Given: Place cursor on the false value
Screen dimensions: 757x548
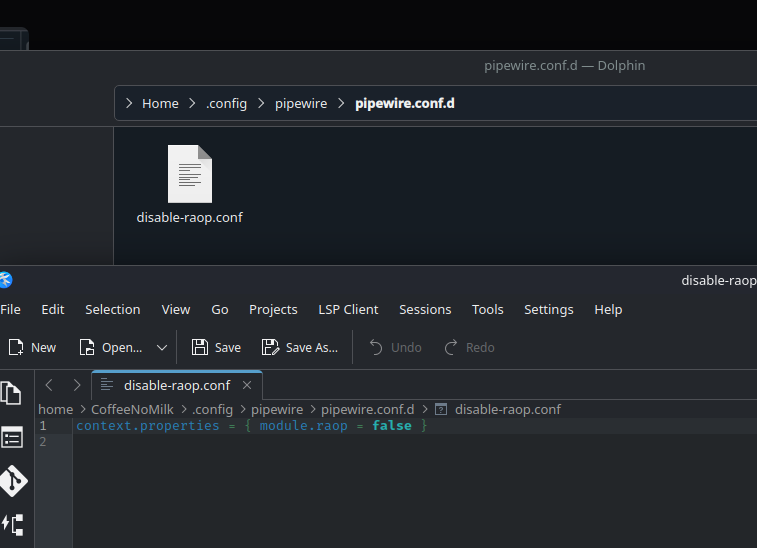Looking at the screenshot, I should [x=392, y=426].
